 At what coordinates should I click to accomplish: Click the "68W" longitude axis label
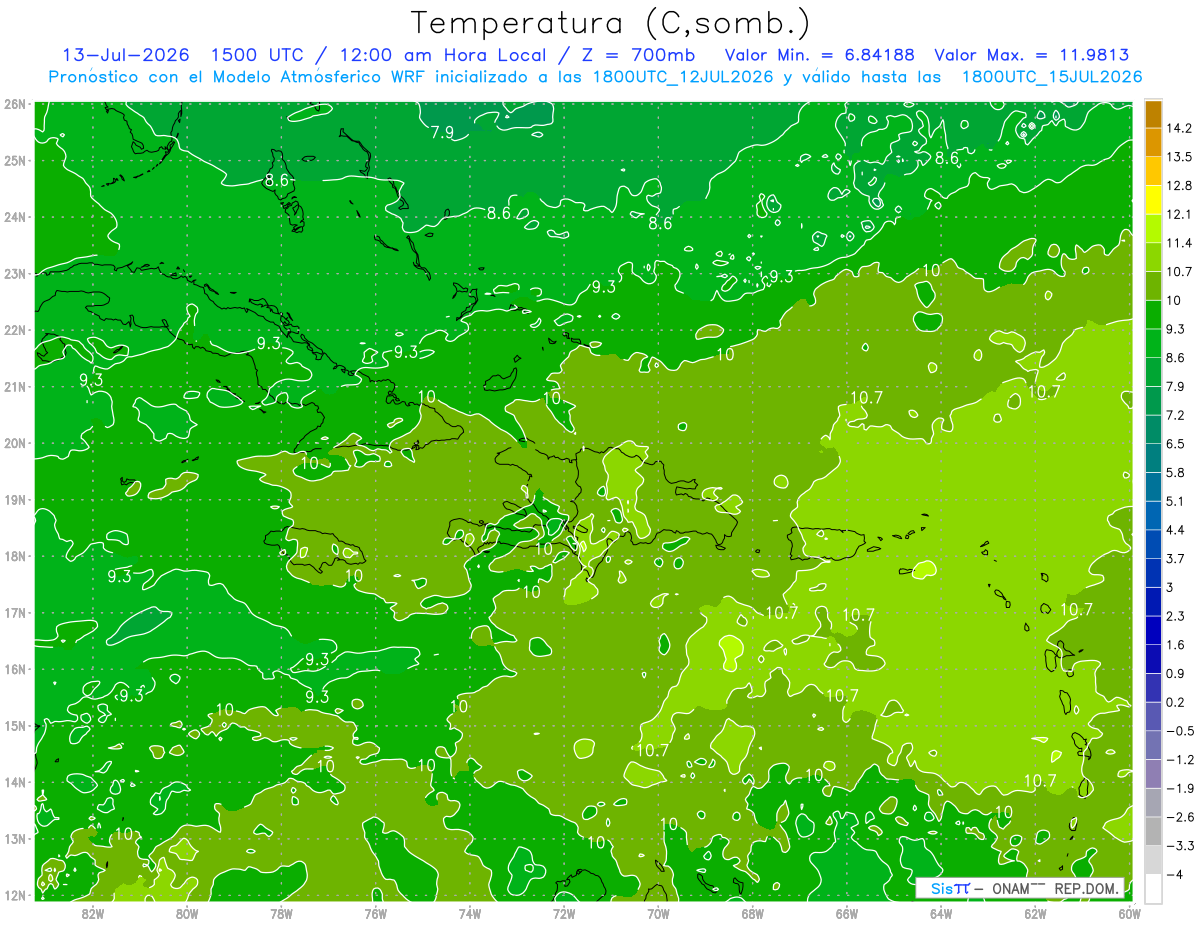pos(753,913)
